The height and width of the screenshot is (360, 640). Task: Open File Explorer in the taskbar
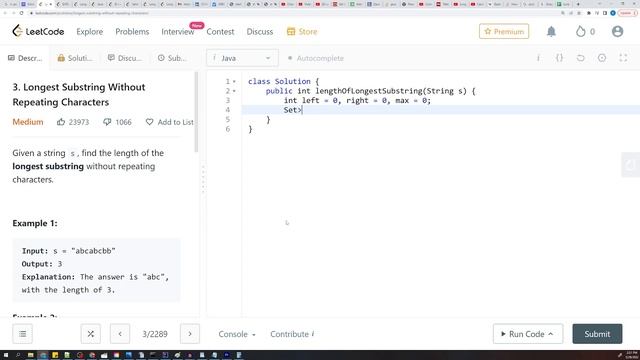coord(30,355)
